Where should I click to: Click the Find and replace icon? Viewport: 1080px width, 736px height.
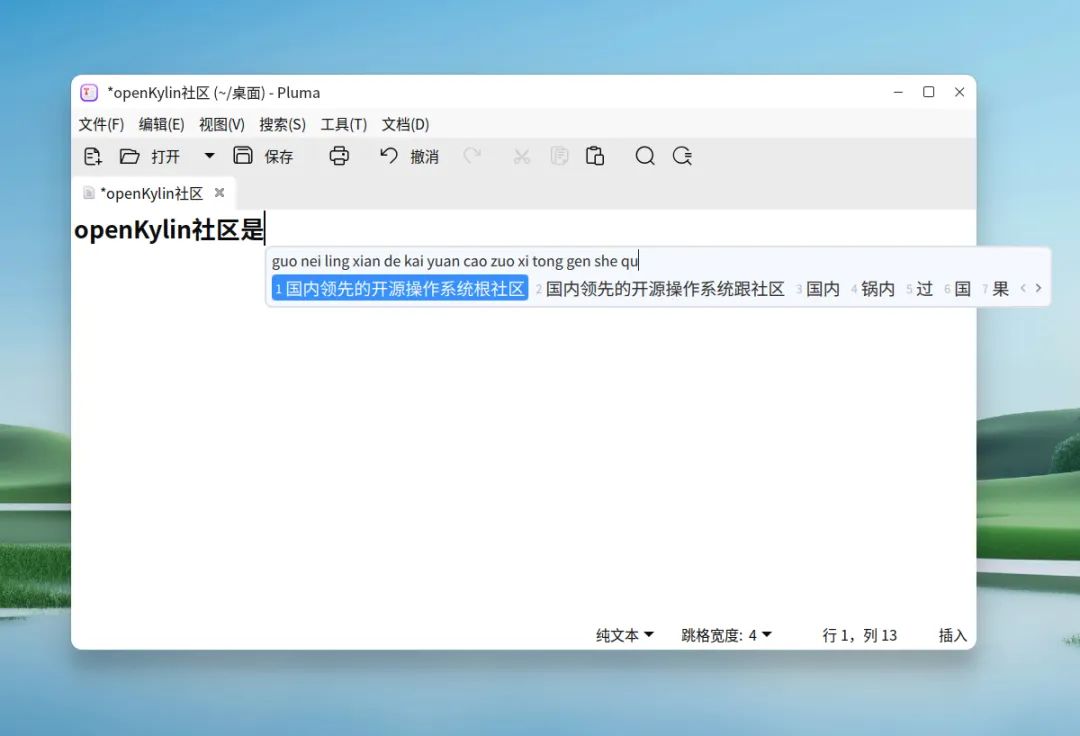682,156
